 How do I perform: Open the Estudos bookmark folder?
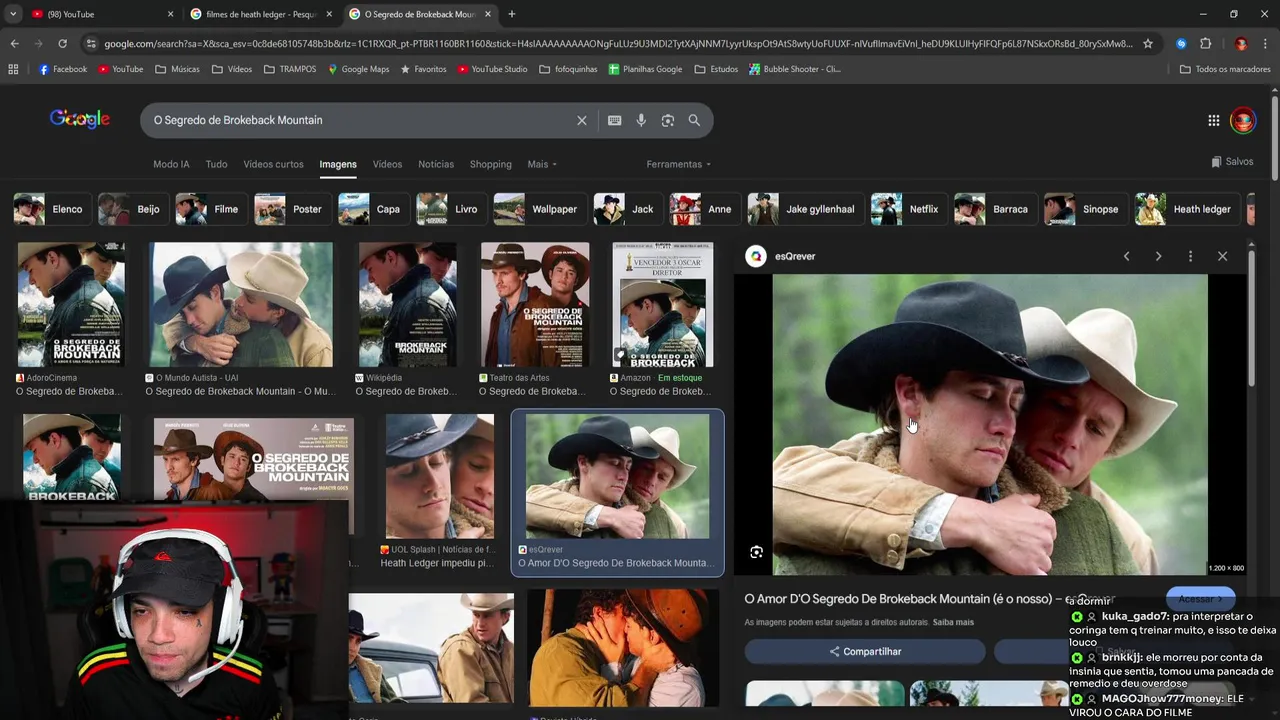(x=716, y=69)
